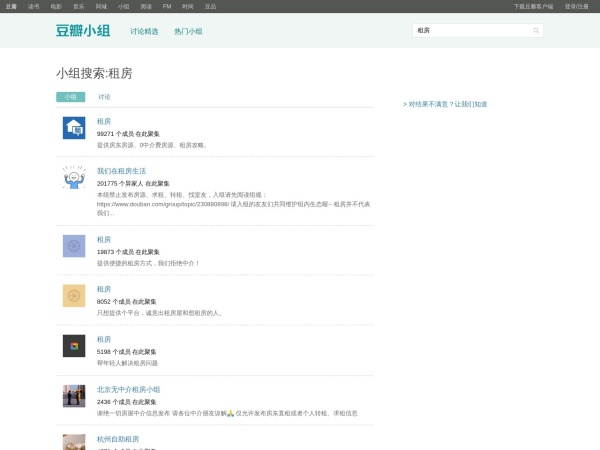The width and height of the screenshot is (600, 450).
Task: Click 对结果不满意？让我们知道 feedback link
Action: click(445, 103)
